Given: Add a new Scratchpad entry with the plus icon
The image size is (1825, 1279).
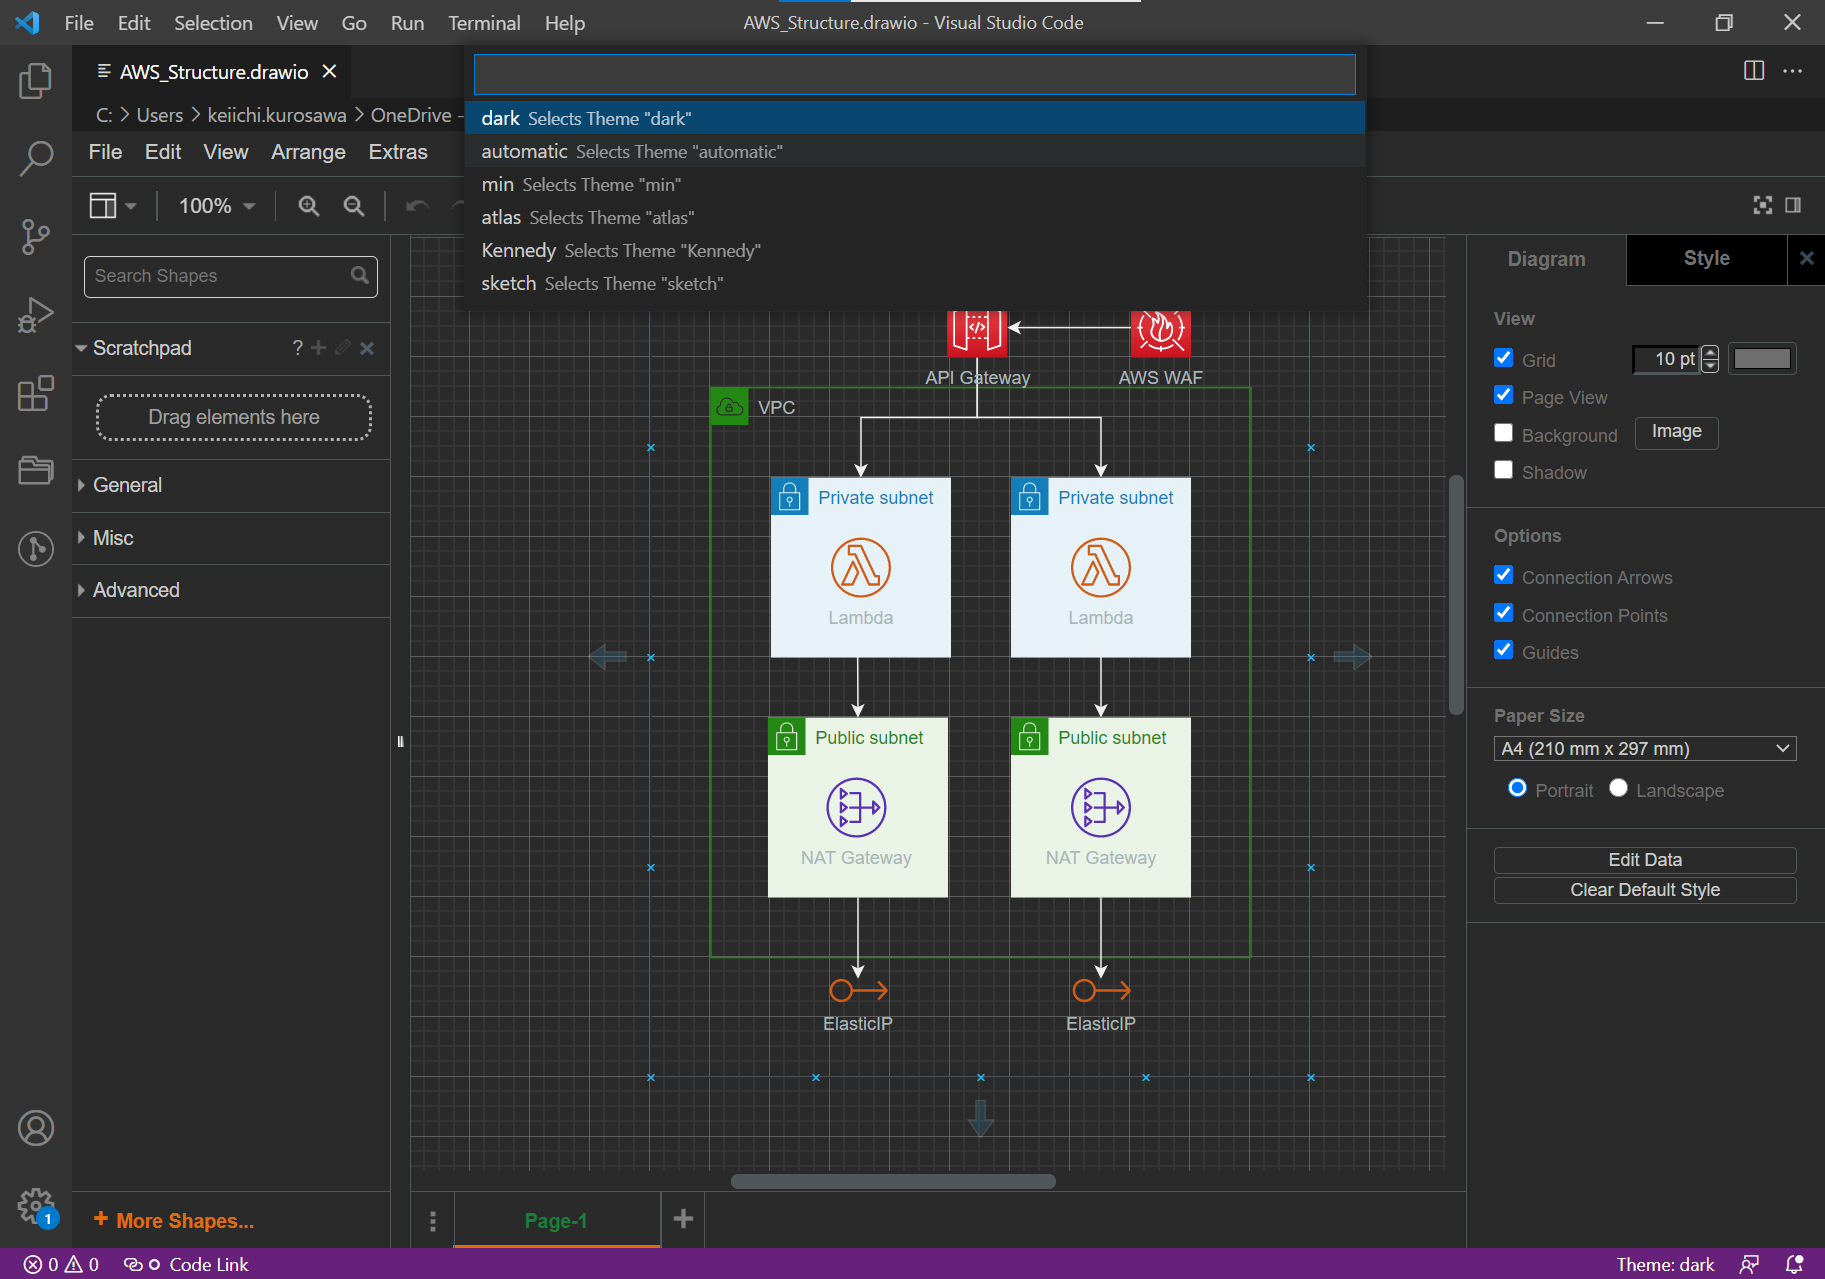Looking at the screenshot, I should click(318, 348).
